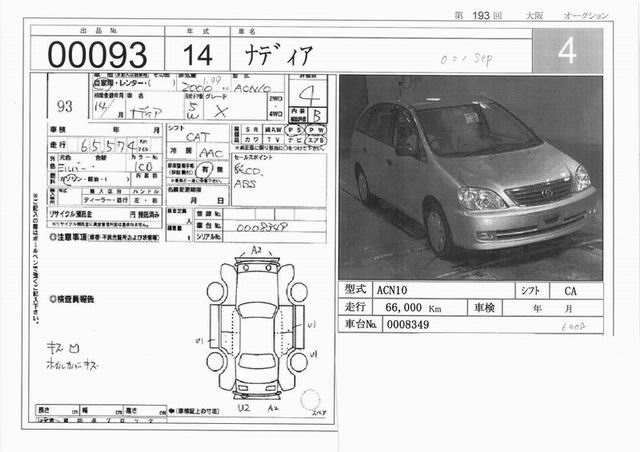Screen dimensions: 640x452
Task: Click the small box number 93
Action: click(65, 107)
